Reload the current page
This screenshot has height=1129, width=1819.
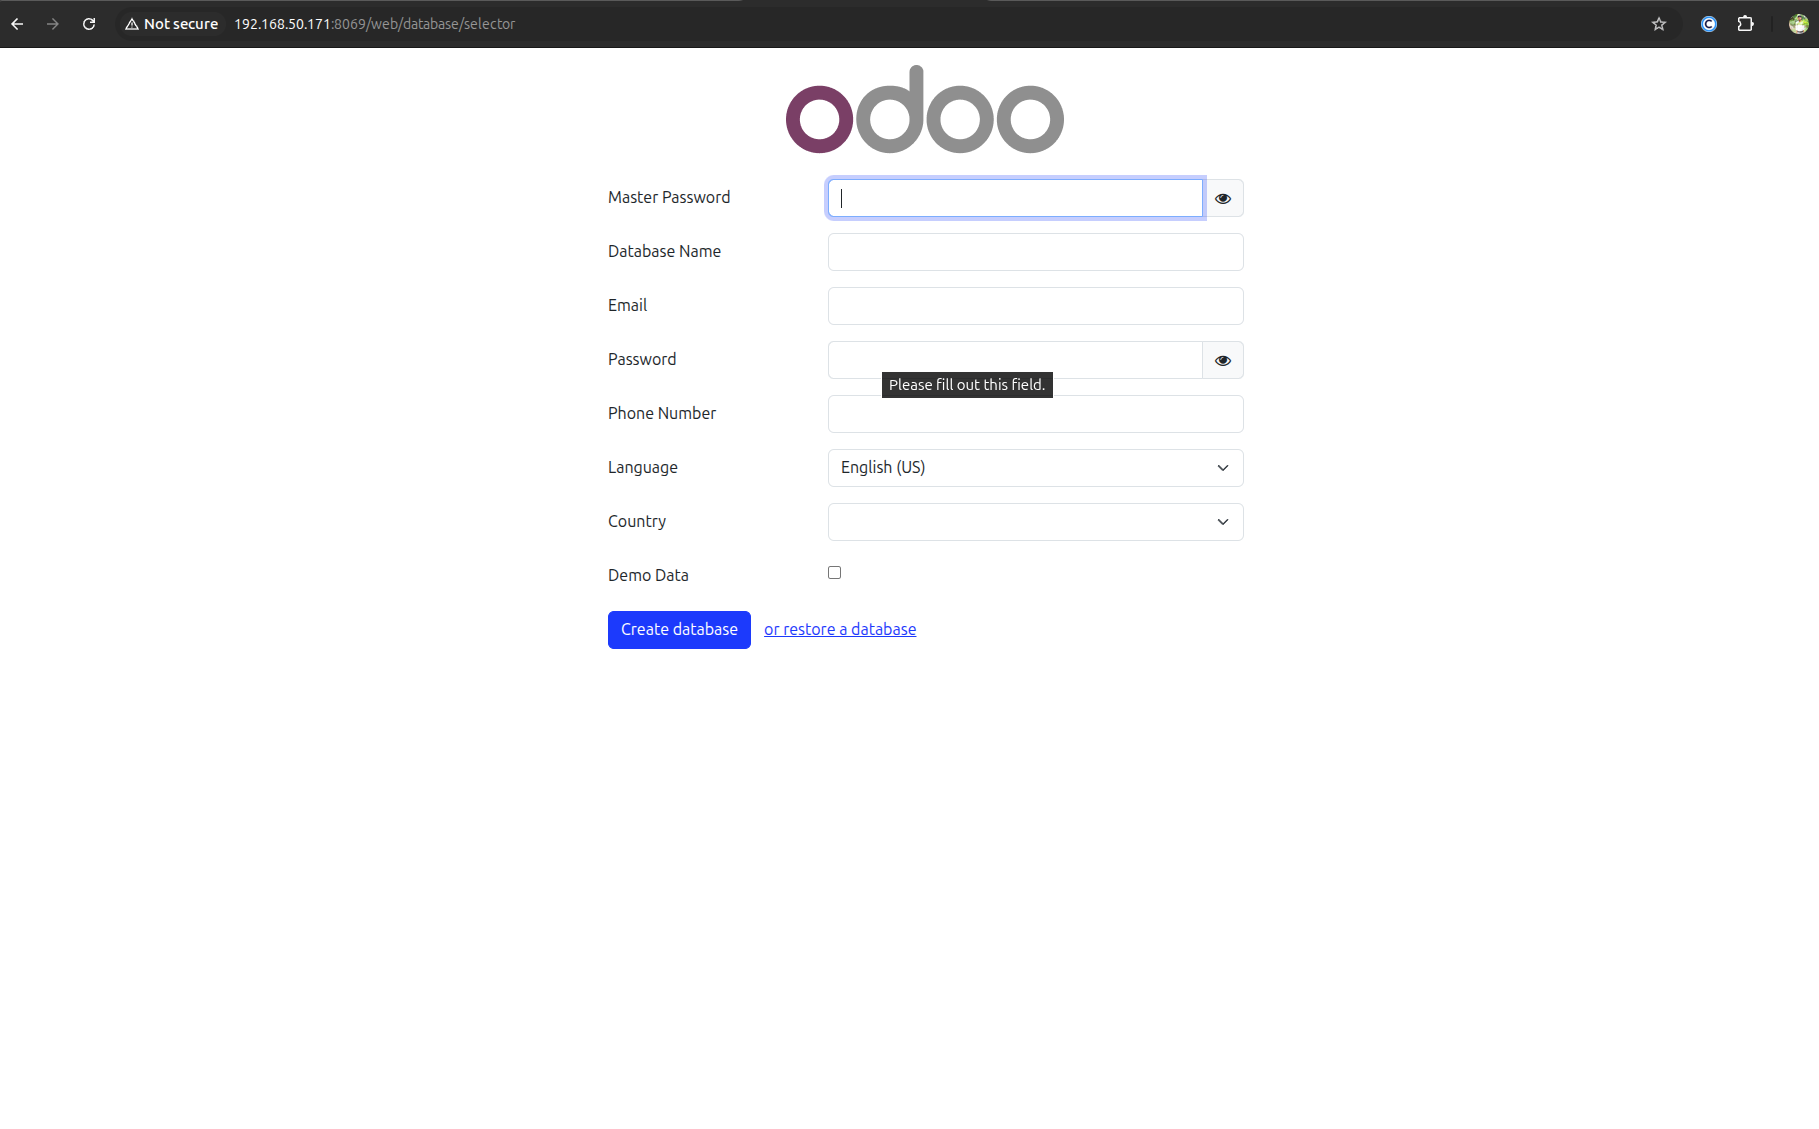pos(89,23)
